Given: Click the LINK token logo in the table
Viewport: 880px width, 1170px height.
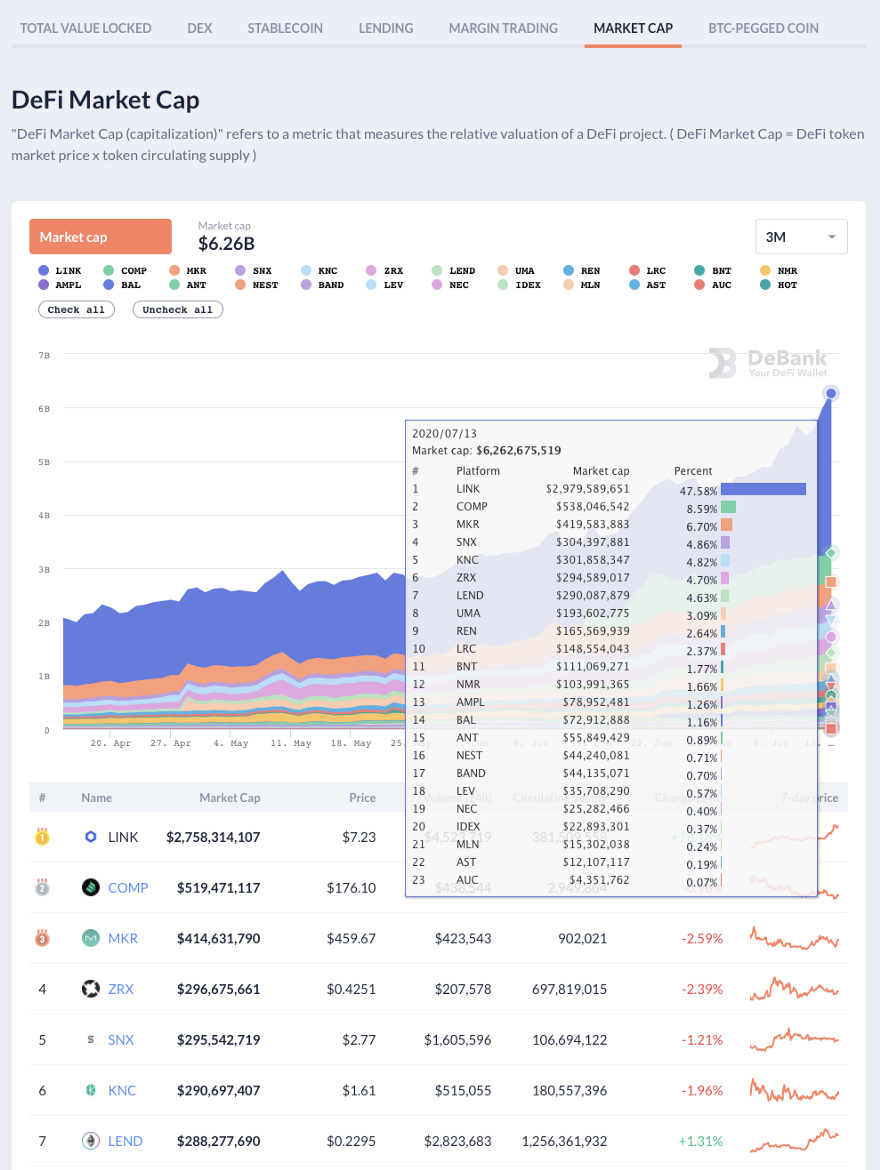Looking at the screenshot, I should point(90,837).
